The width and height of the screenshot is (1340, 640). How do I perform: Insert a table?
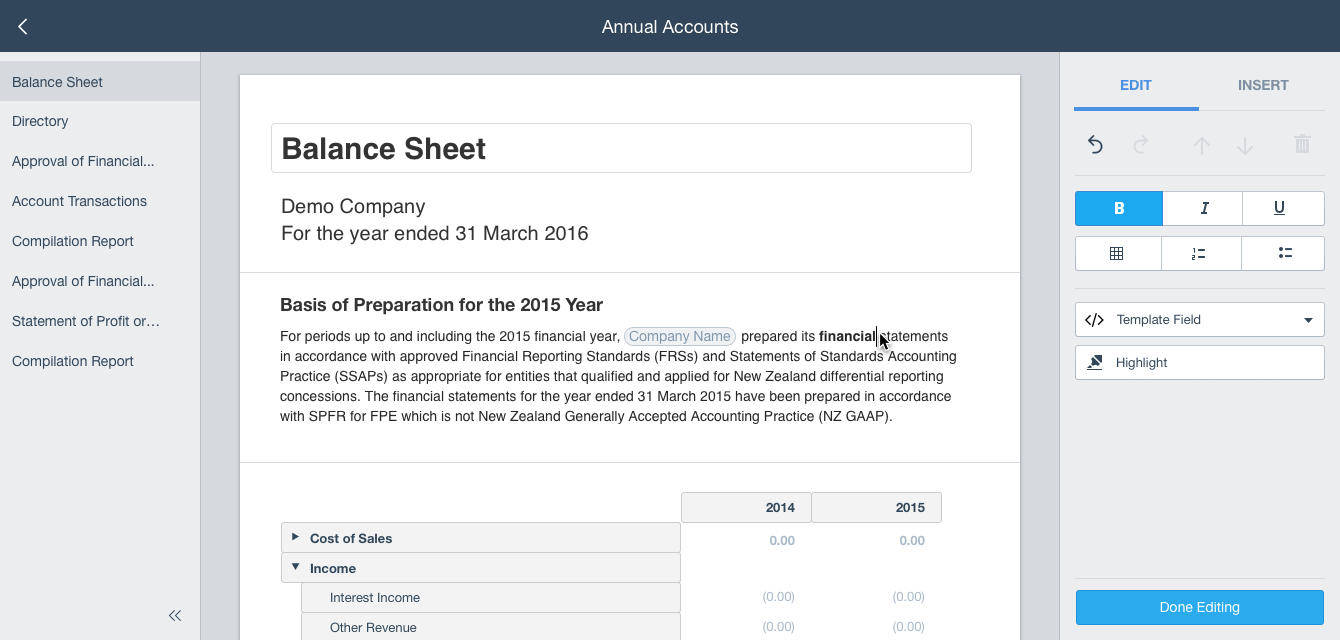[x=1118, y=254]
